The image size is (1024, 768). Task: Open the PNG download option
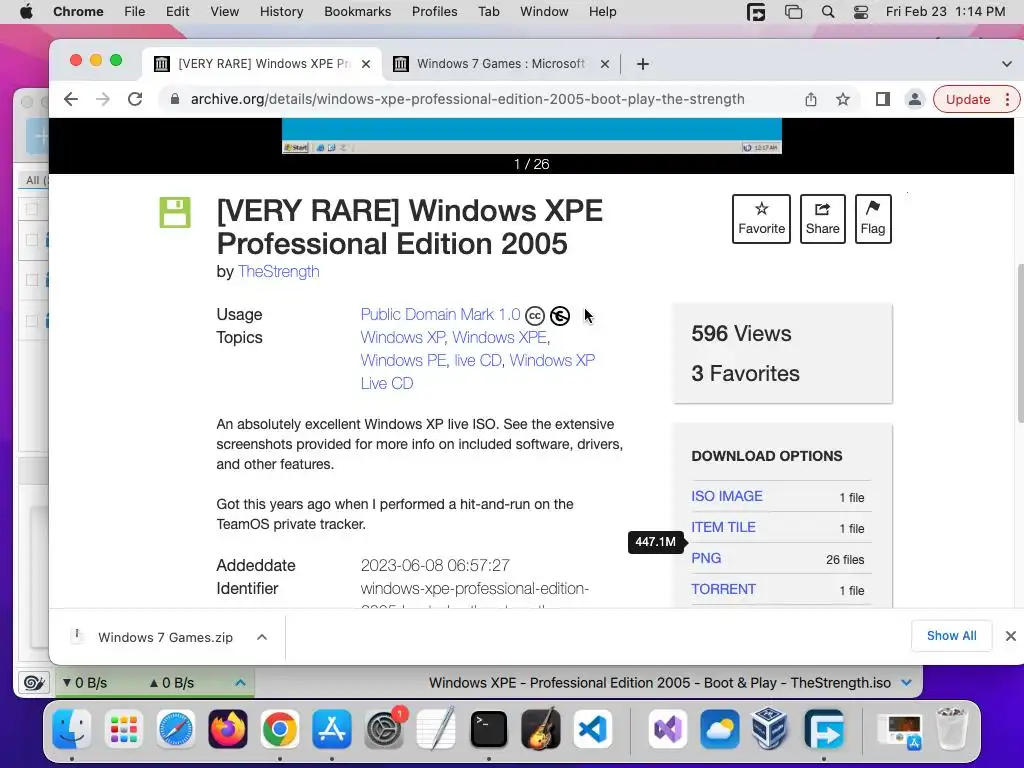pos(706,558)
